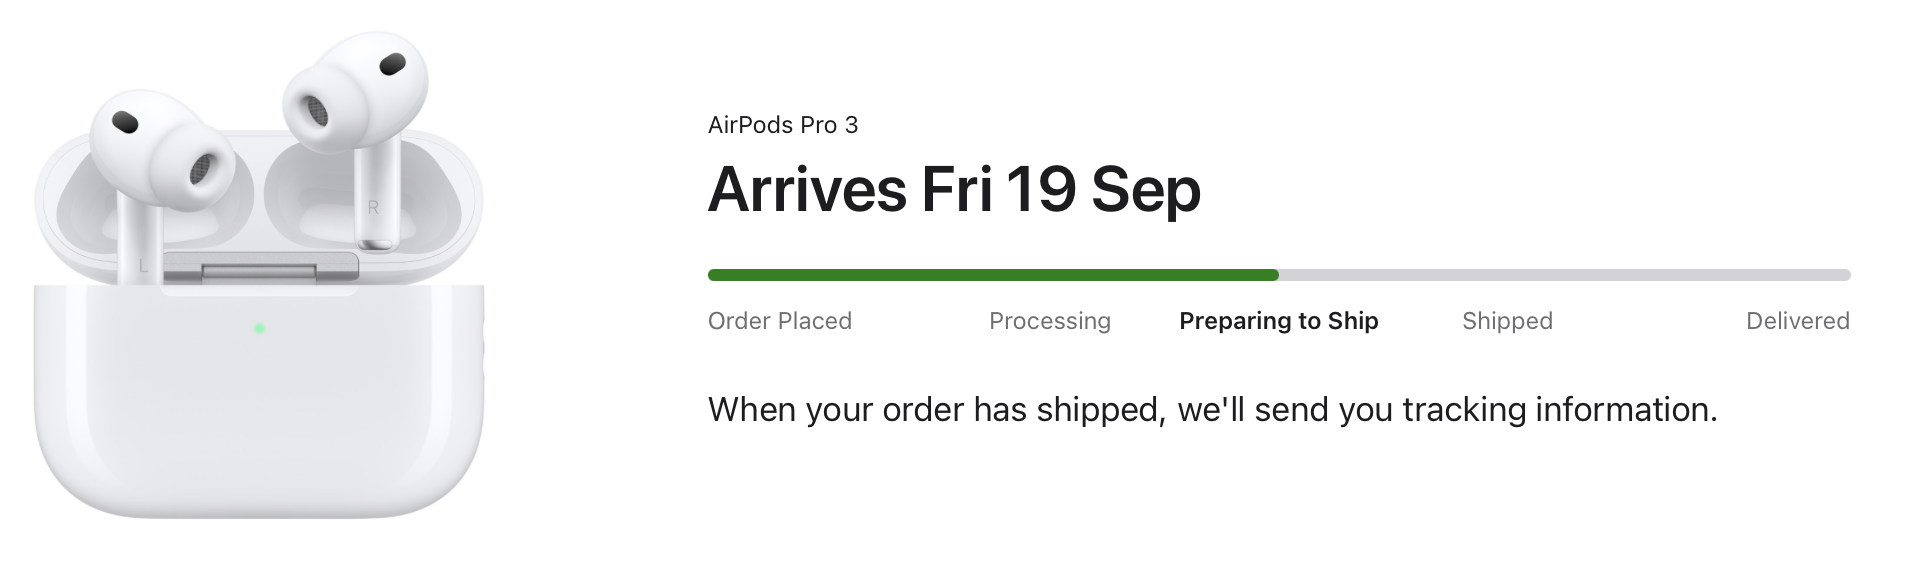This screenshot has height=576, width=1914.
Task: Select the Processing status step
Action: (1049, 321)
